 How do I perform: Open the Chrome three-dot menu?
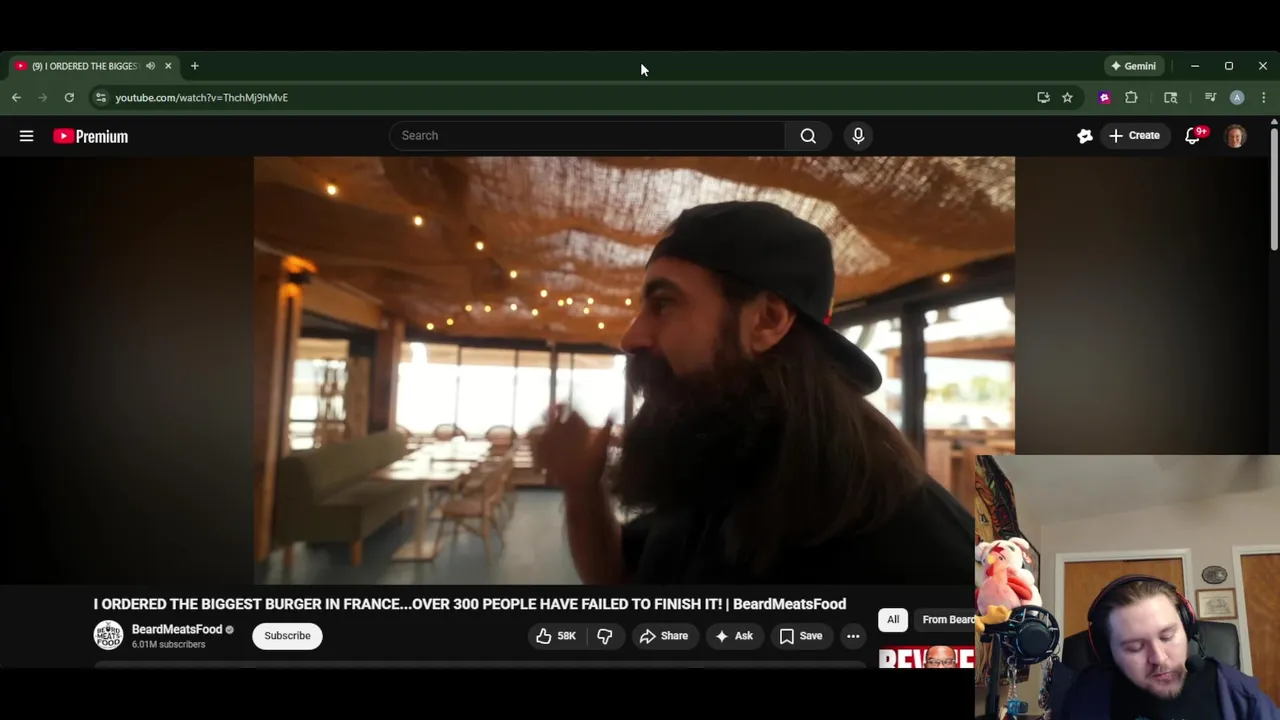click(1263, 97)
